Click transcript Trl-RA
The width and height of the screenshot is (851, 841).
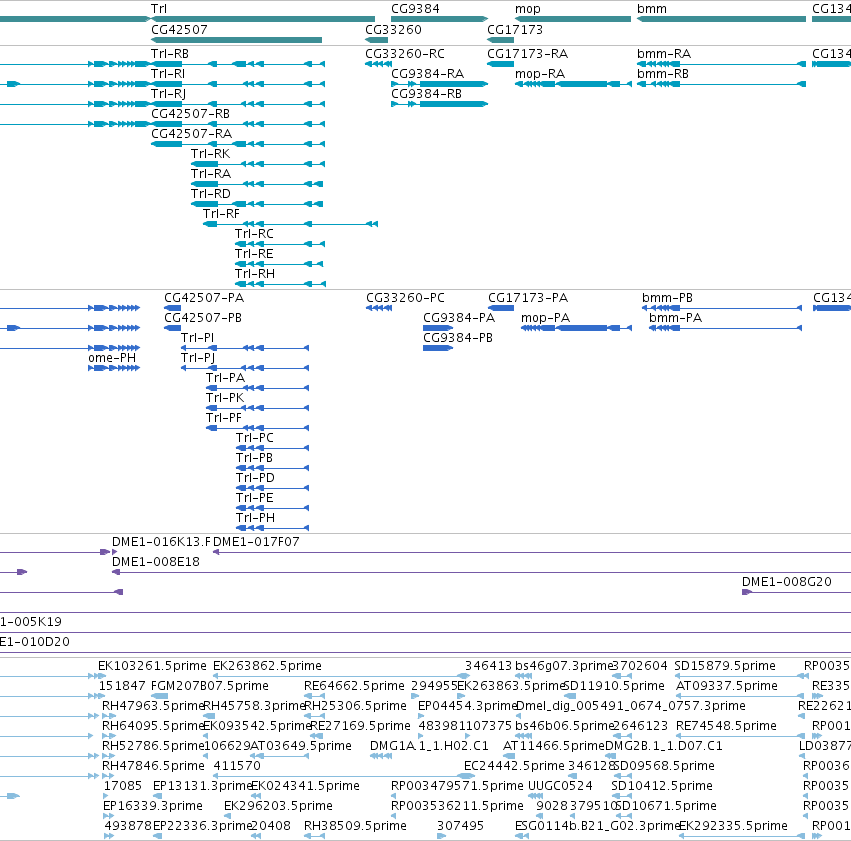tap(211, 174)
